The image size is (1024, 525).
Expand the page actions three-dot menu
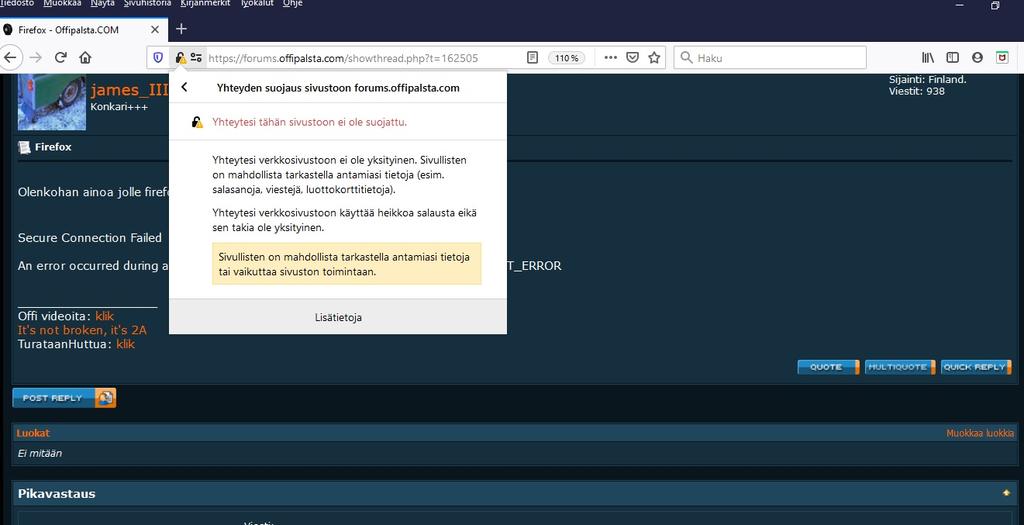pos(610,57)
